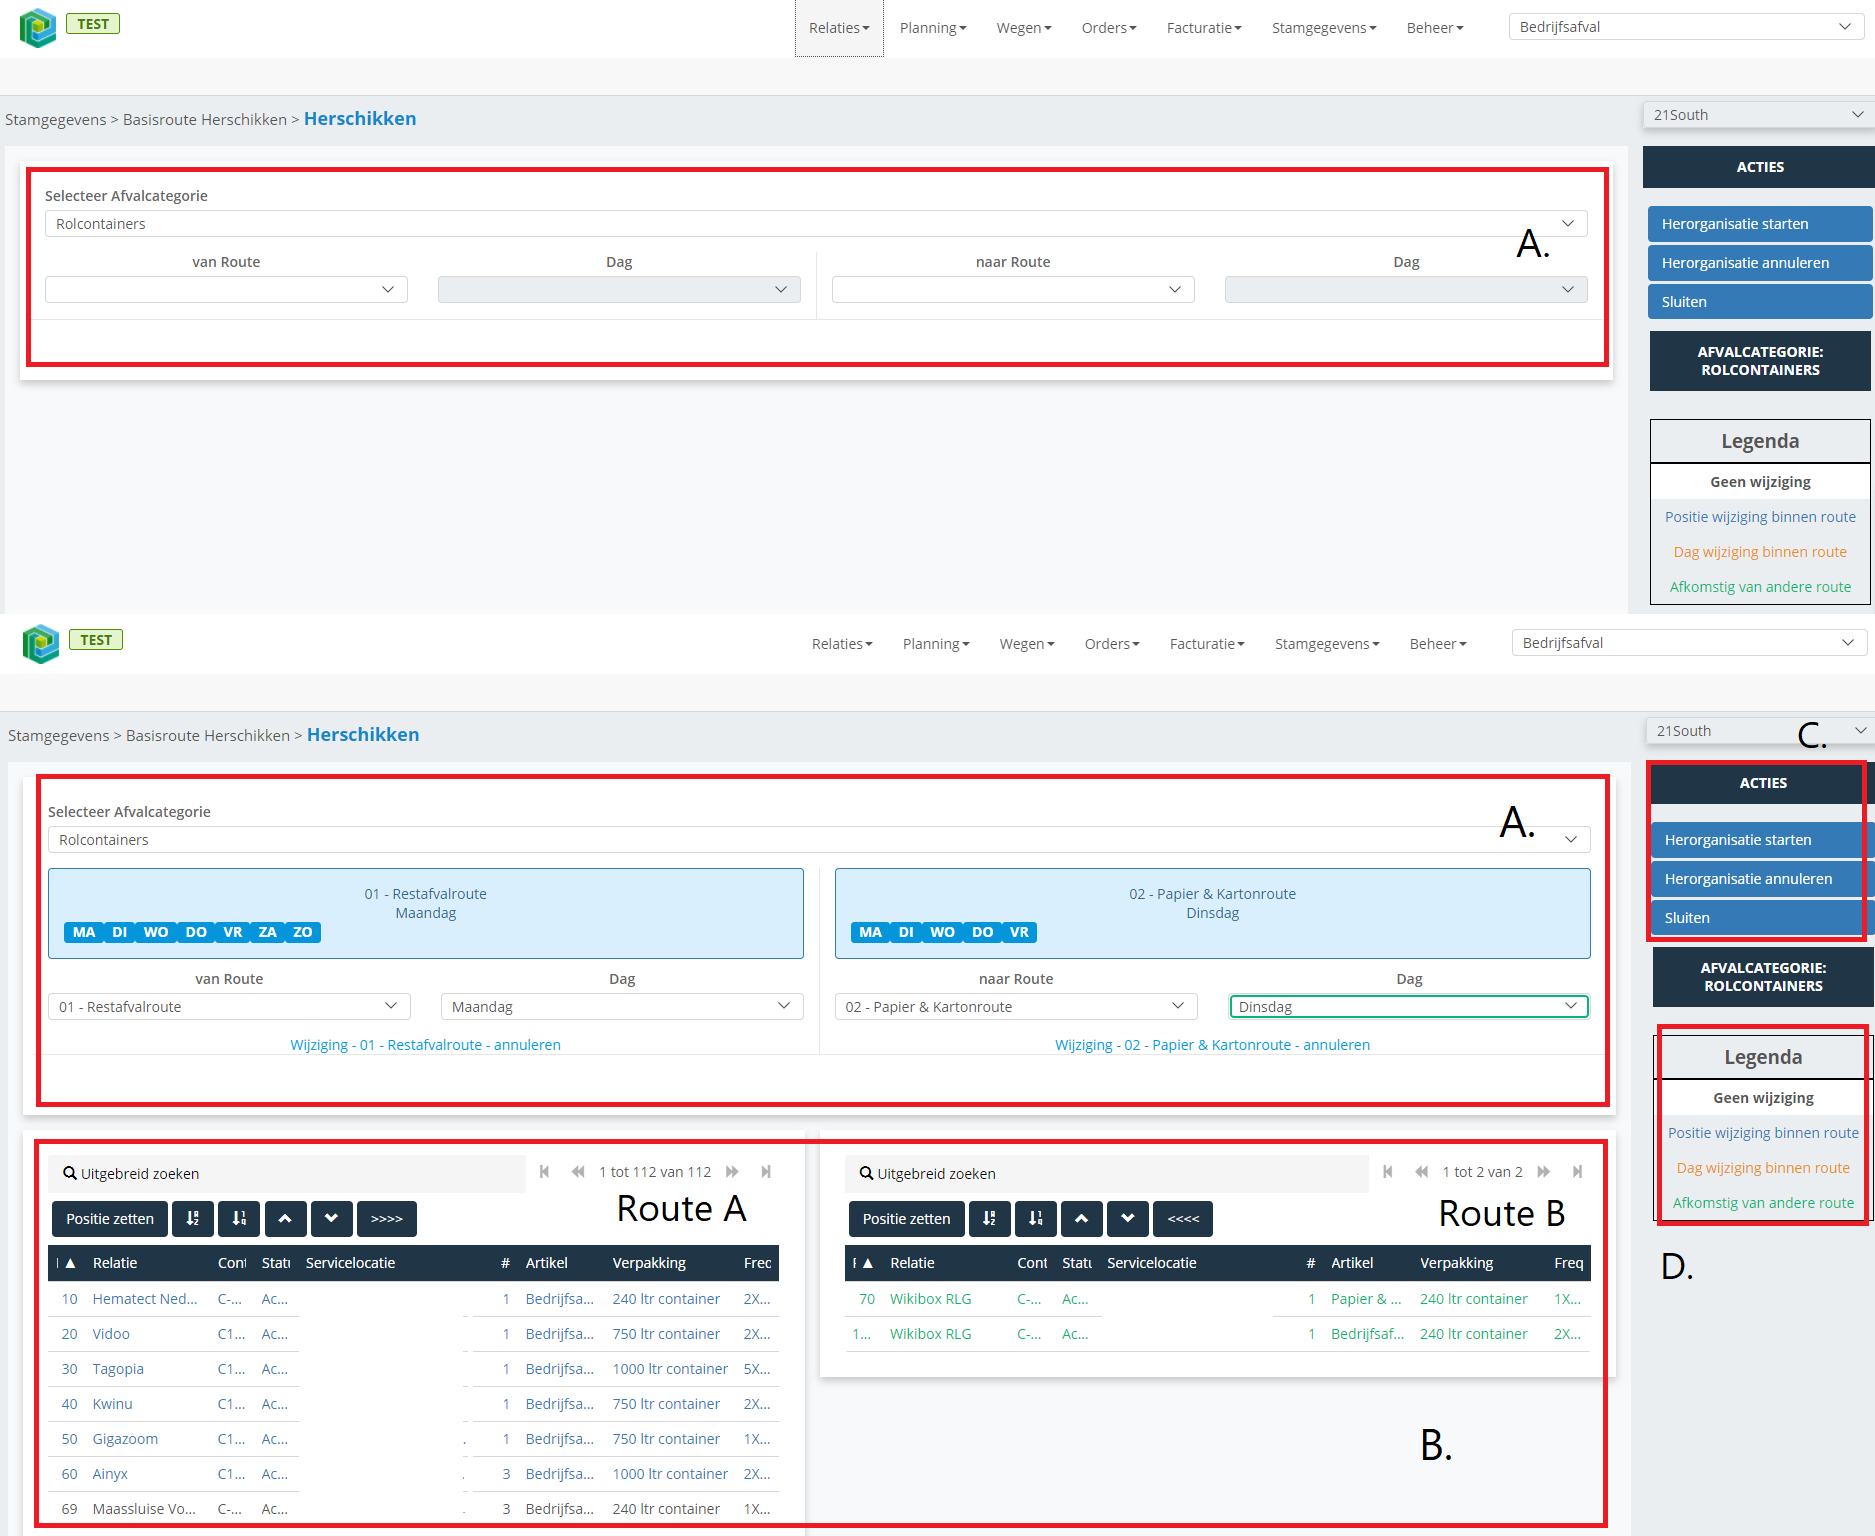Go to previous page in Route A pager
The width and height of the screenshot is (1875, 1536).
pos(578,1172)
